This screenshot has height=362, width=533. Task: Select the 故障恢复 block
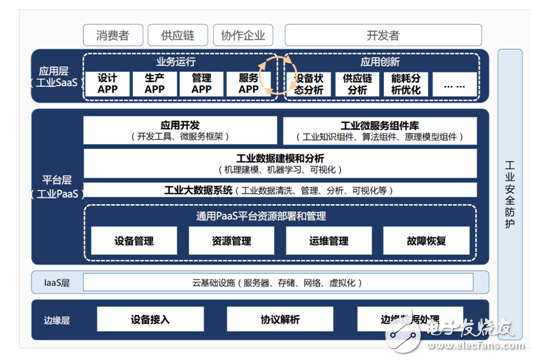coord(426,241)
